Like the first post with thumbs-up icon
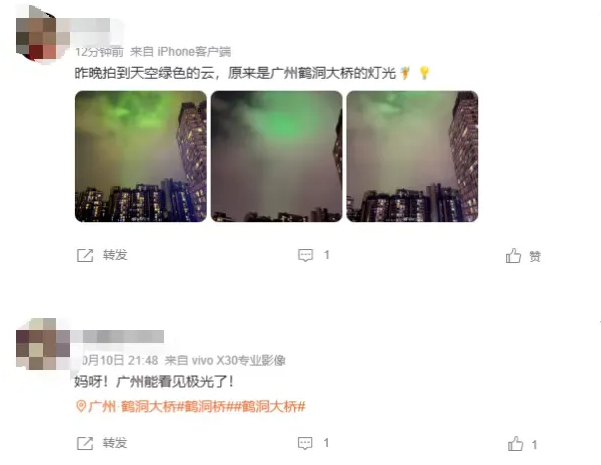Viewport: 601px width, 465px height. tap(513, 255)
